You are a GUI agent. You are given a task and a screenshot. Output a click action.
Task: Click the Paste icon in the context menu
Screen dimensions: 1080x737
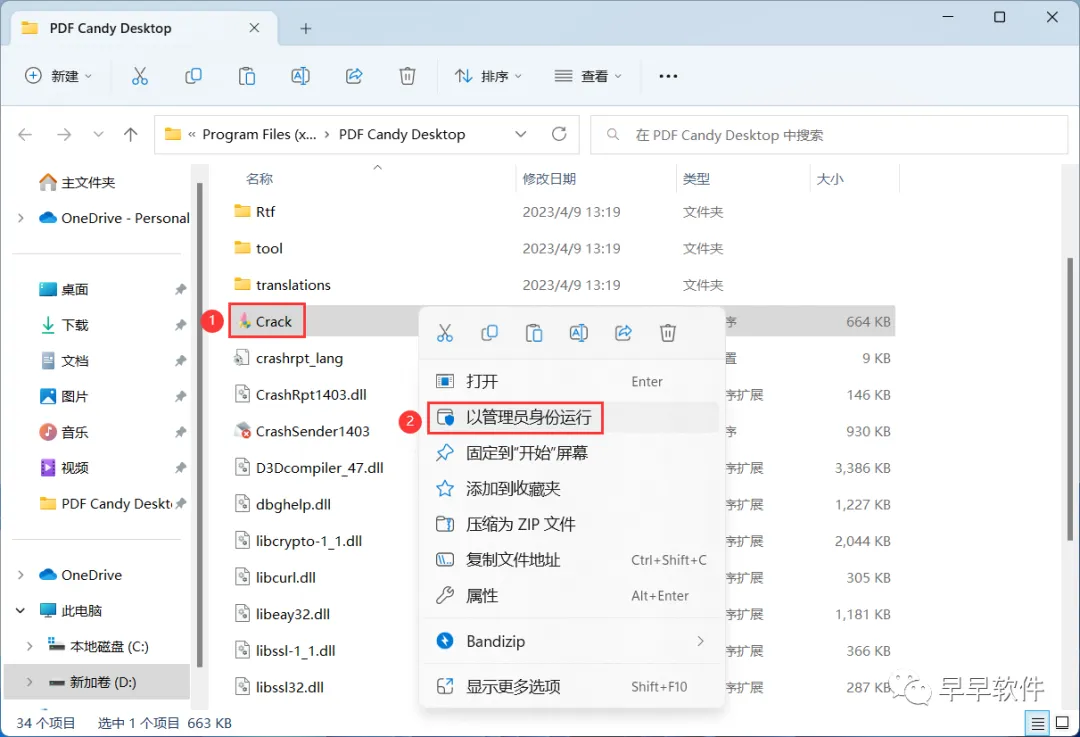coord(534,333)
